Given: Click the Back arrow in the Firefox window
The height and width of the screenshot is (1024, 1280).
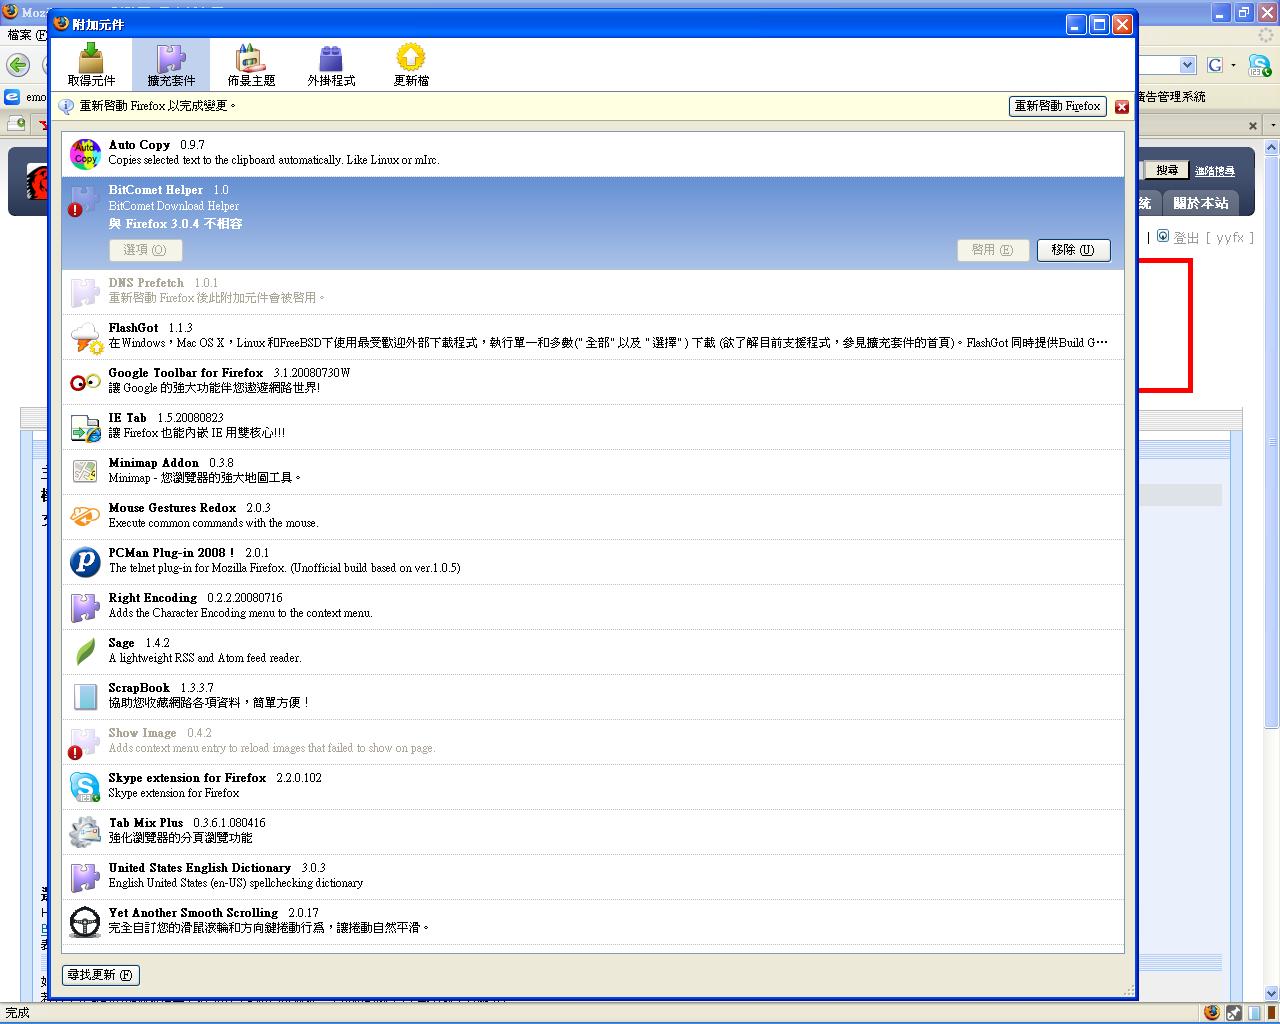Looking at the screenshot, I should 18,65.
